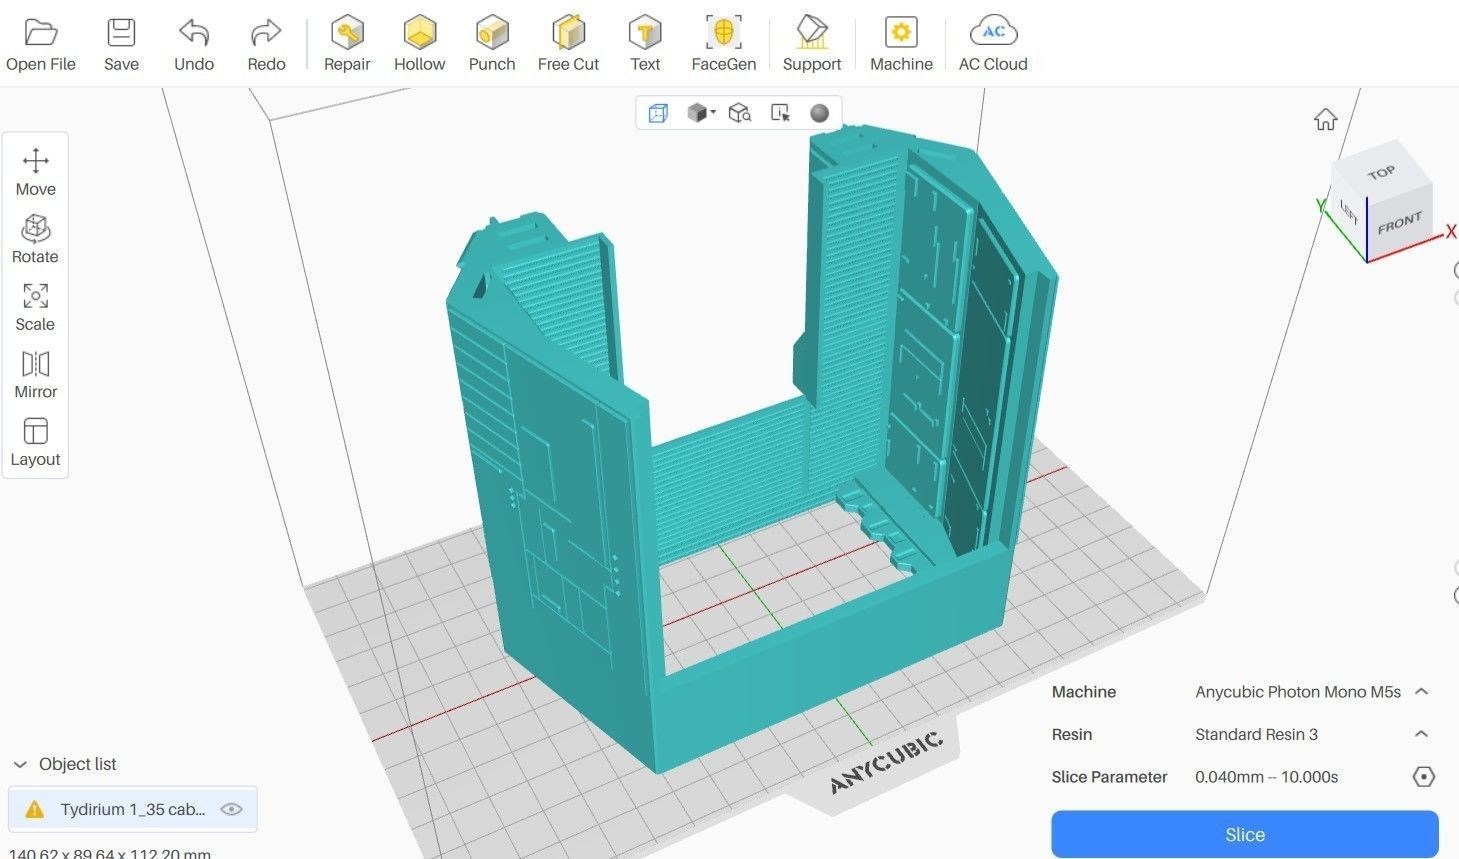
Task: Select the Hollow tool
Action: tap(419, 45)
